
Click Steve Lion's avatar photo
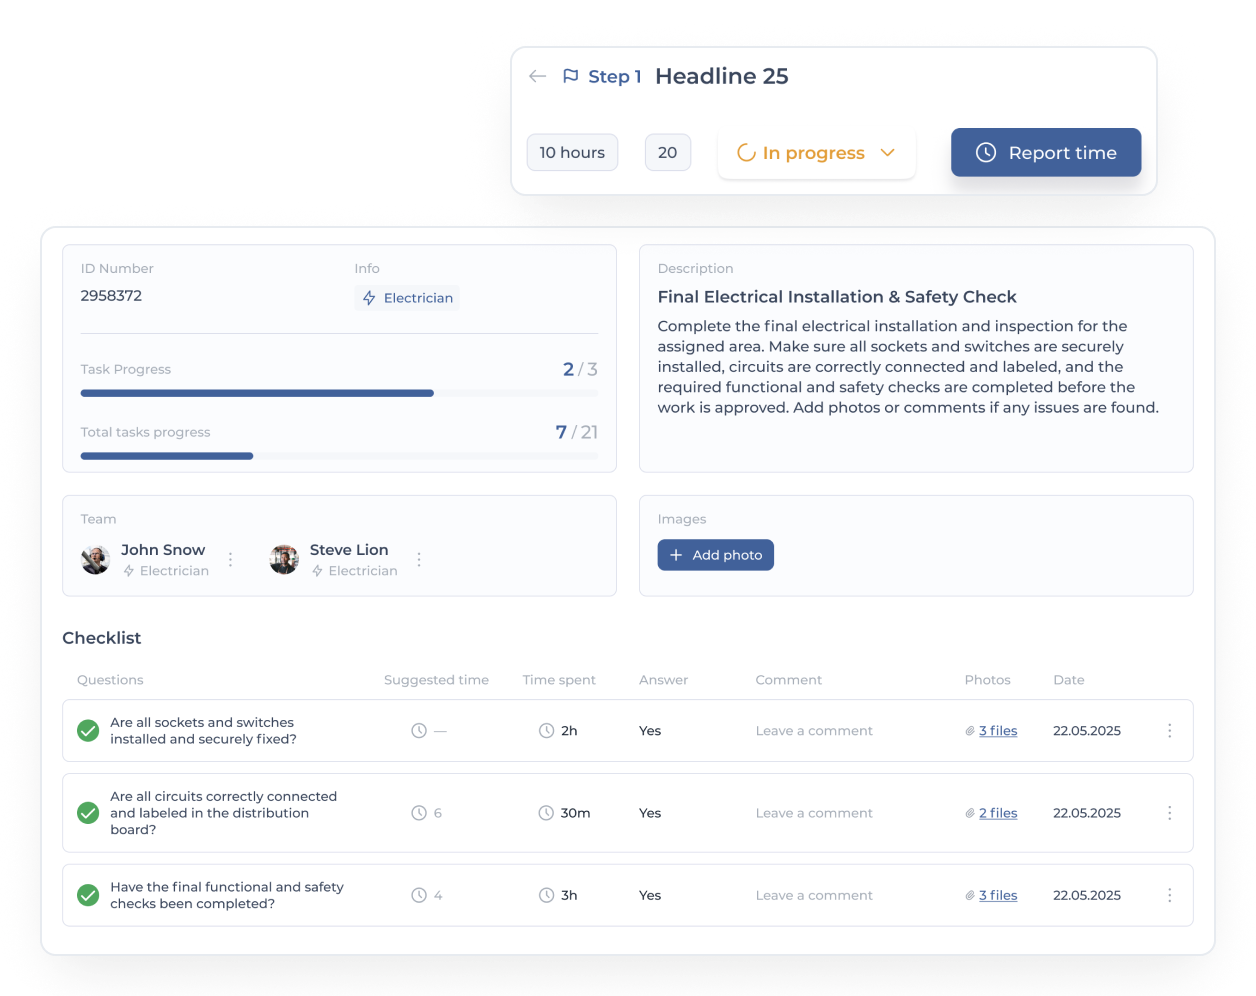(x=284, y=560)
